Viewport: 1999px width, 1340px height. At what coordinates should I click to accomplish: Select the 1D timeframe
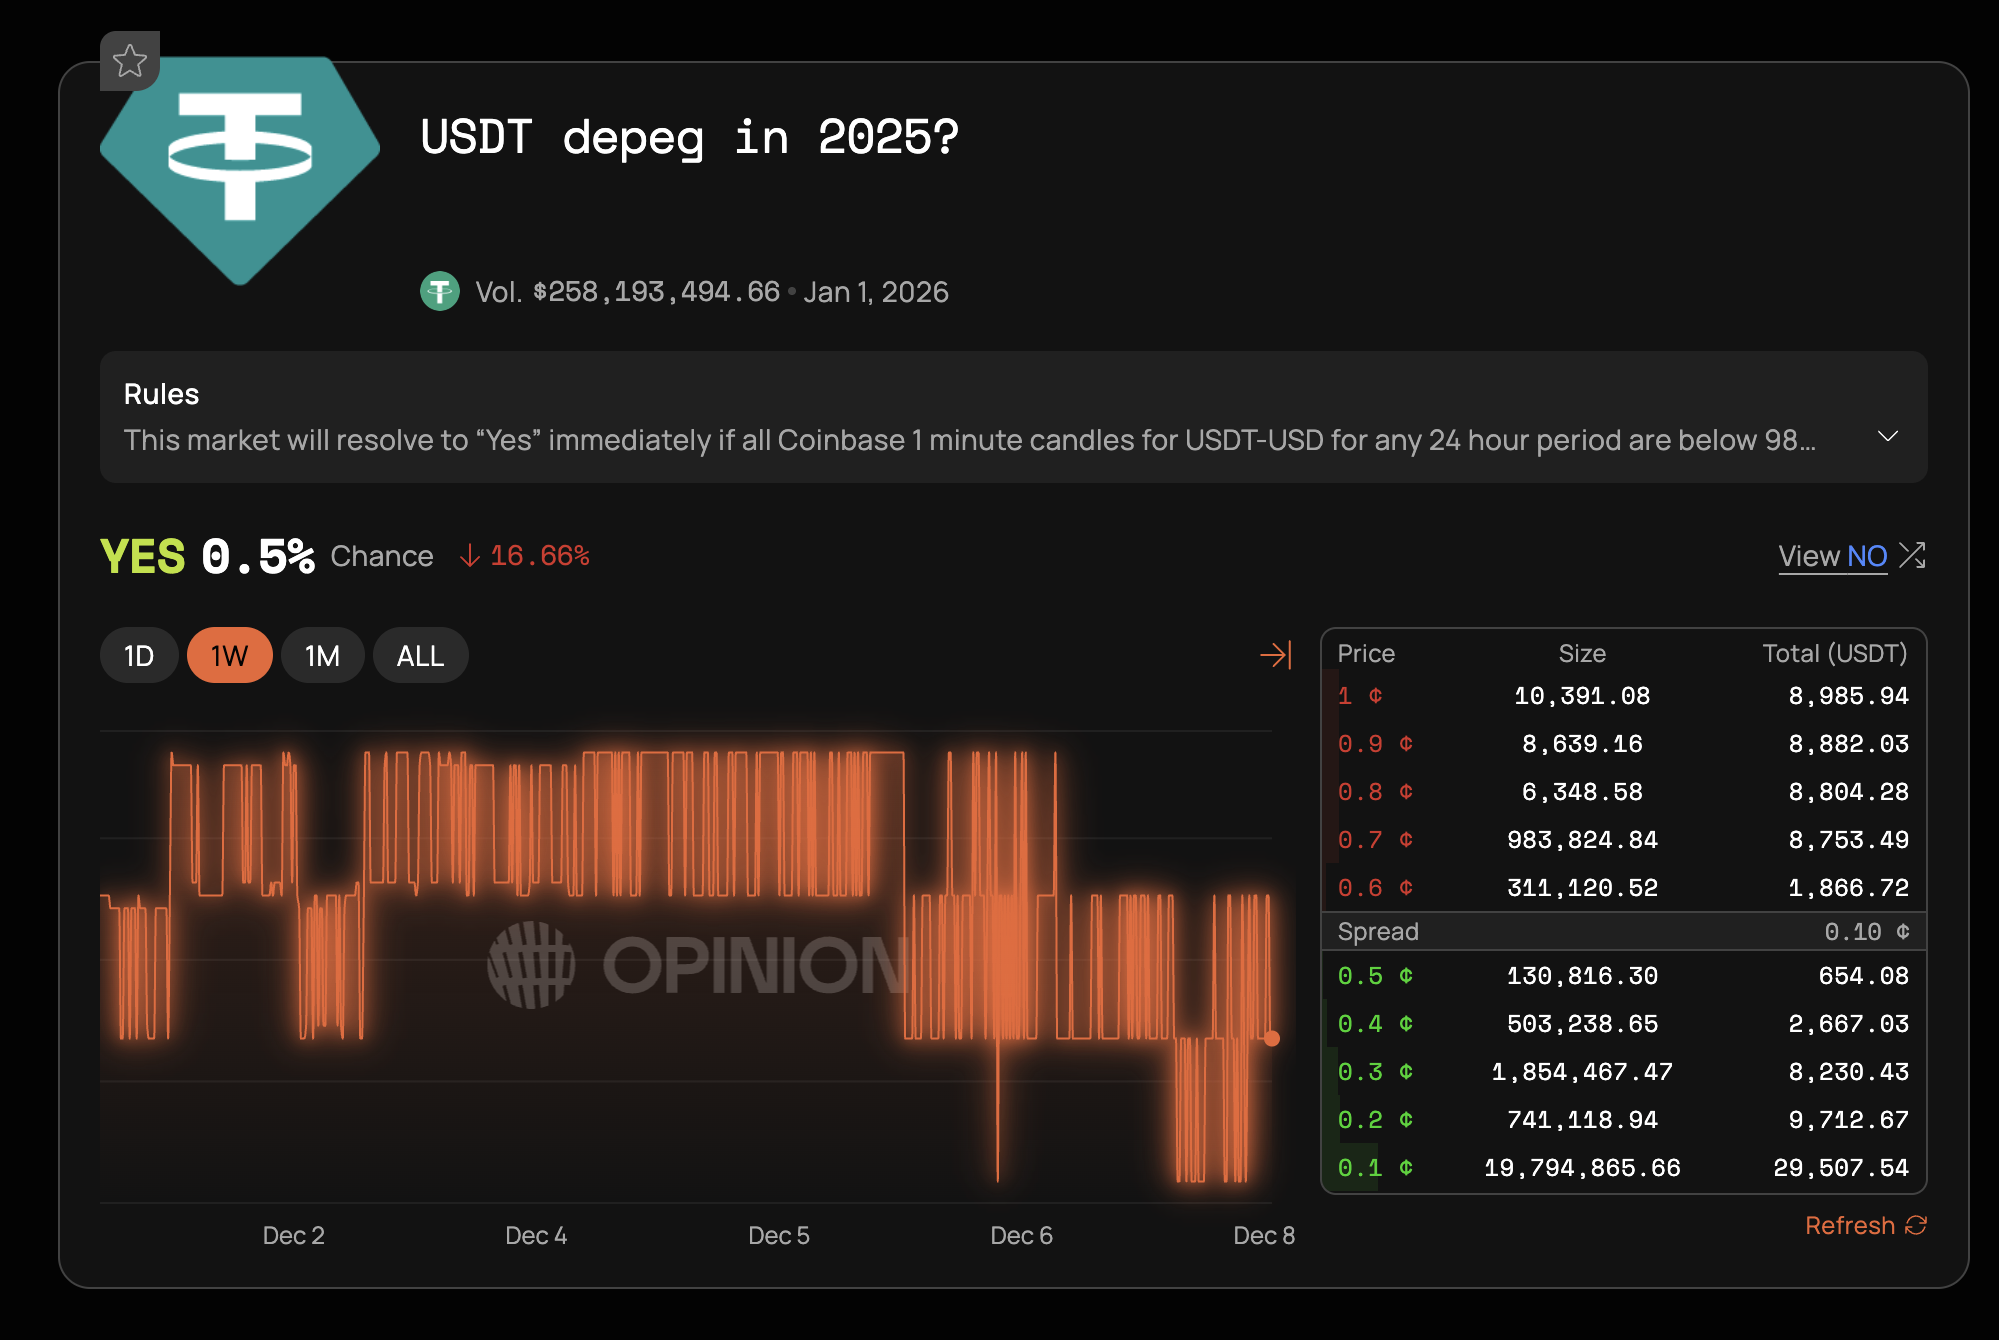(138, 655)
